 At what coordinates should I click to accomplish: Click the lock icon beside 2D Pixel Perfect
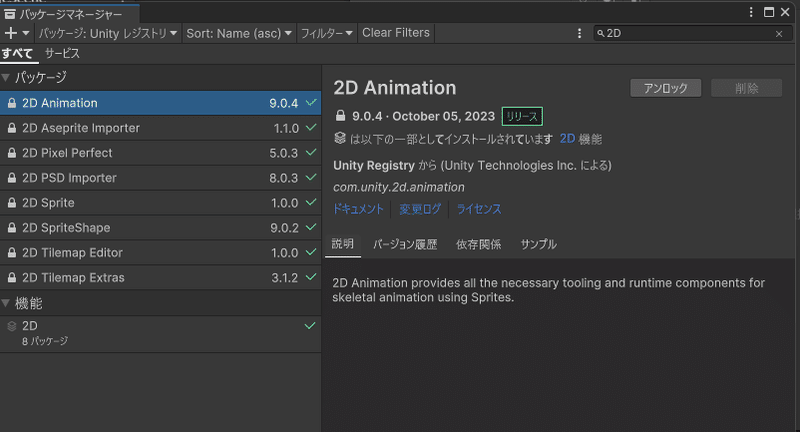12,153
